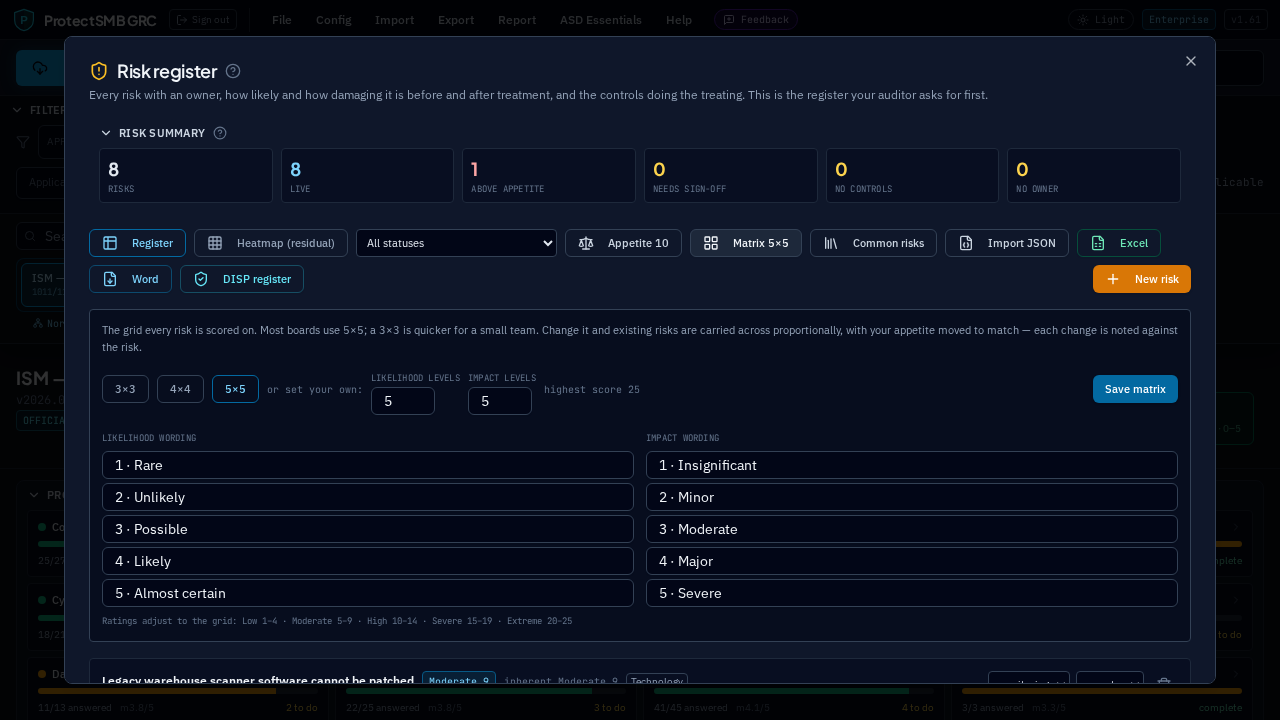Open the File menu
This screenshot has width=1280, height=720.
pyautogui.click(x=282, y=20)
